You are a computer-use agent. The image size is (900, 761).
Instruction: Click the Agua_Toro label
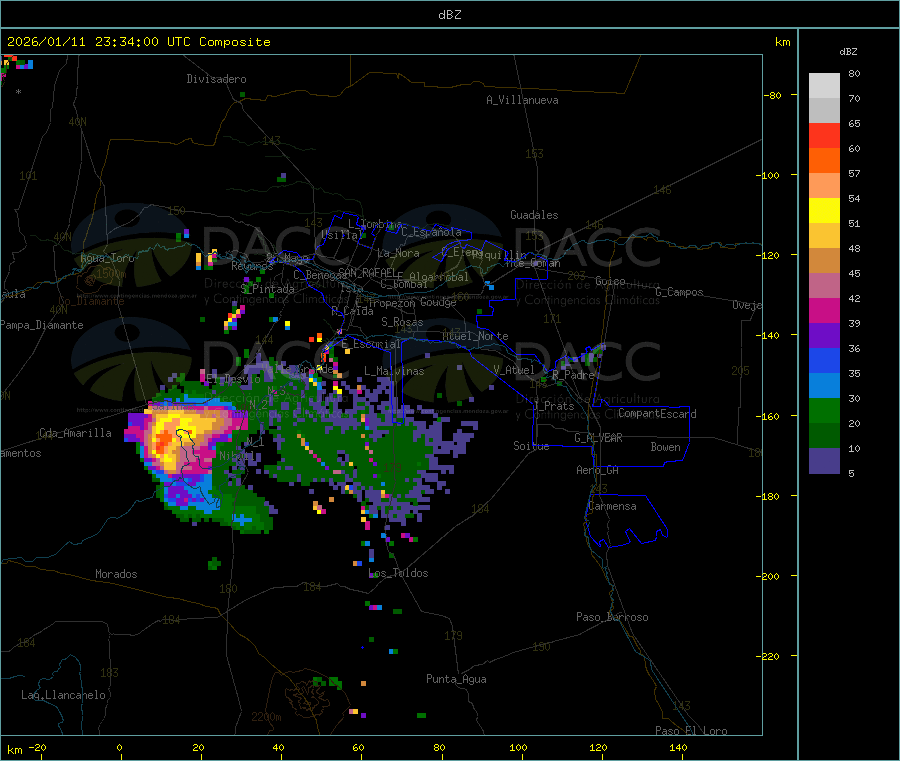(x=107, y=258)
